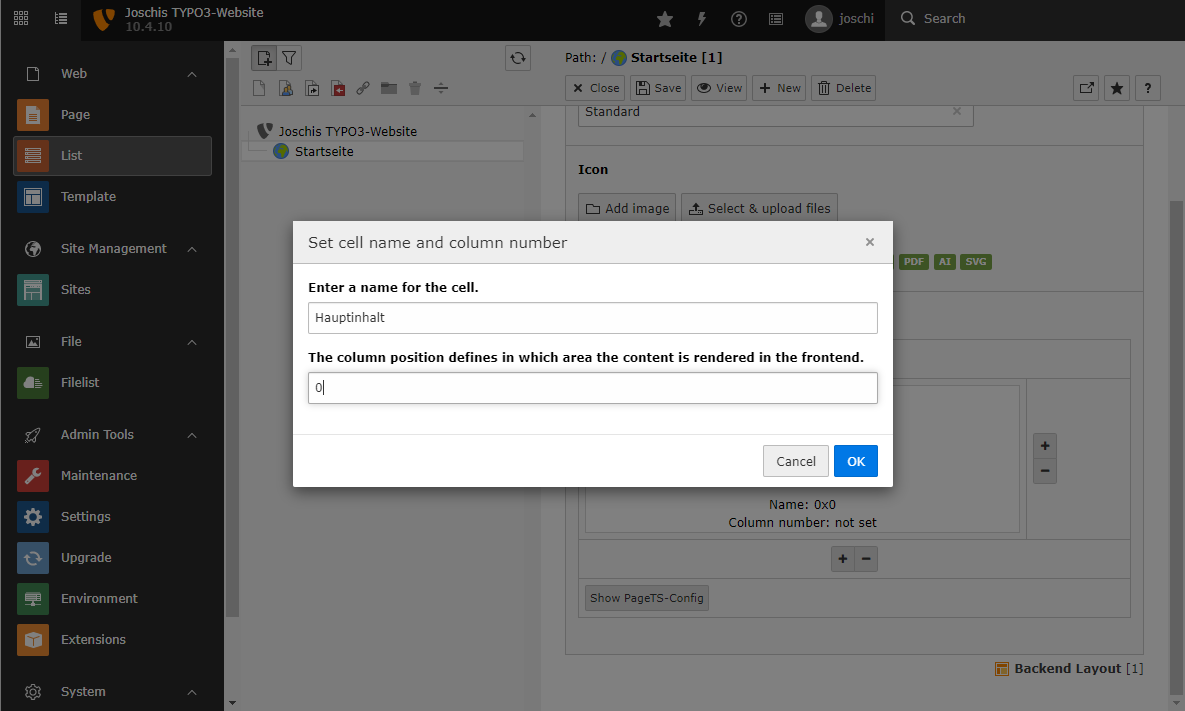
Task: Open the Extensions module
Action: click(x=93, y=640)
